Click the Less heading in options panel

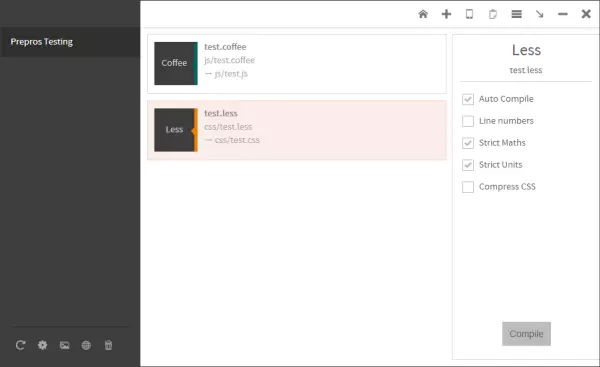point(526,50)
